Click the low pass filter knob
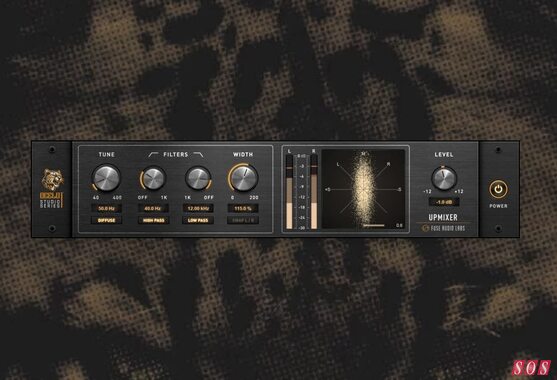Screen dimensions: 557x380 [198, 178]
